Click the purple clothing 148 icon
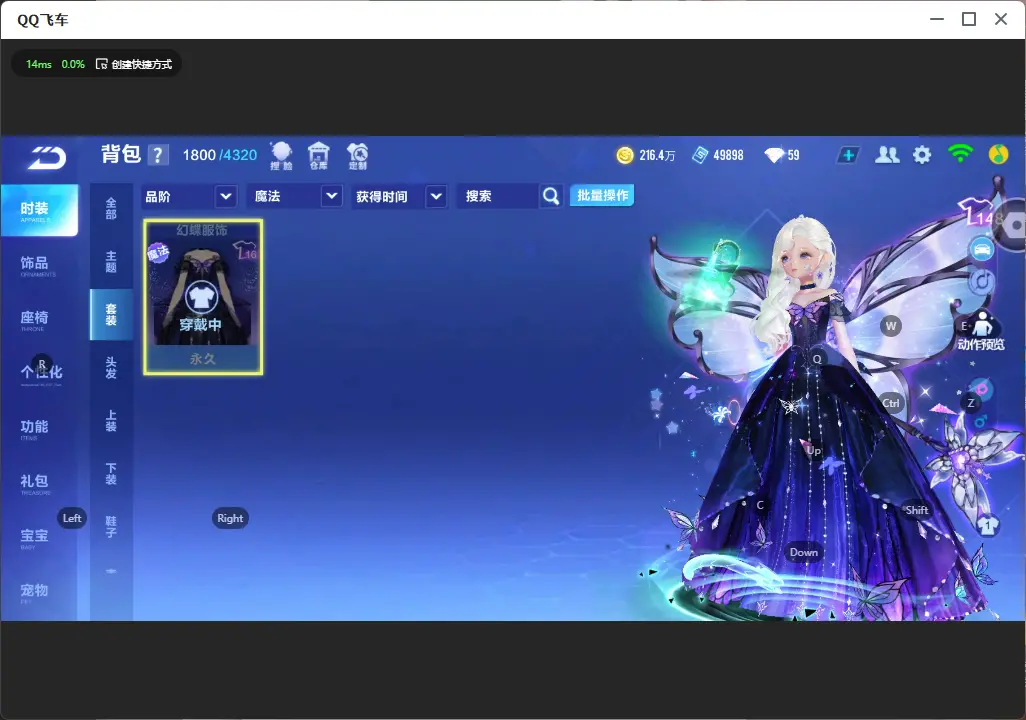The image size is (1026, 720). point(980,212)
